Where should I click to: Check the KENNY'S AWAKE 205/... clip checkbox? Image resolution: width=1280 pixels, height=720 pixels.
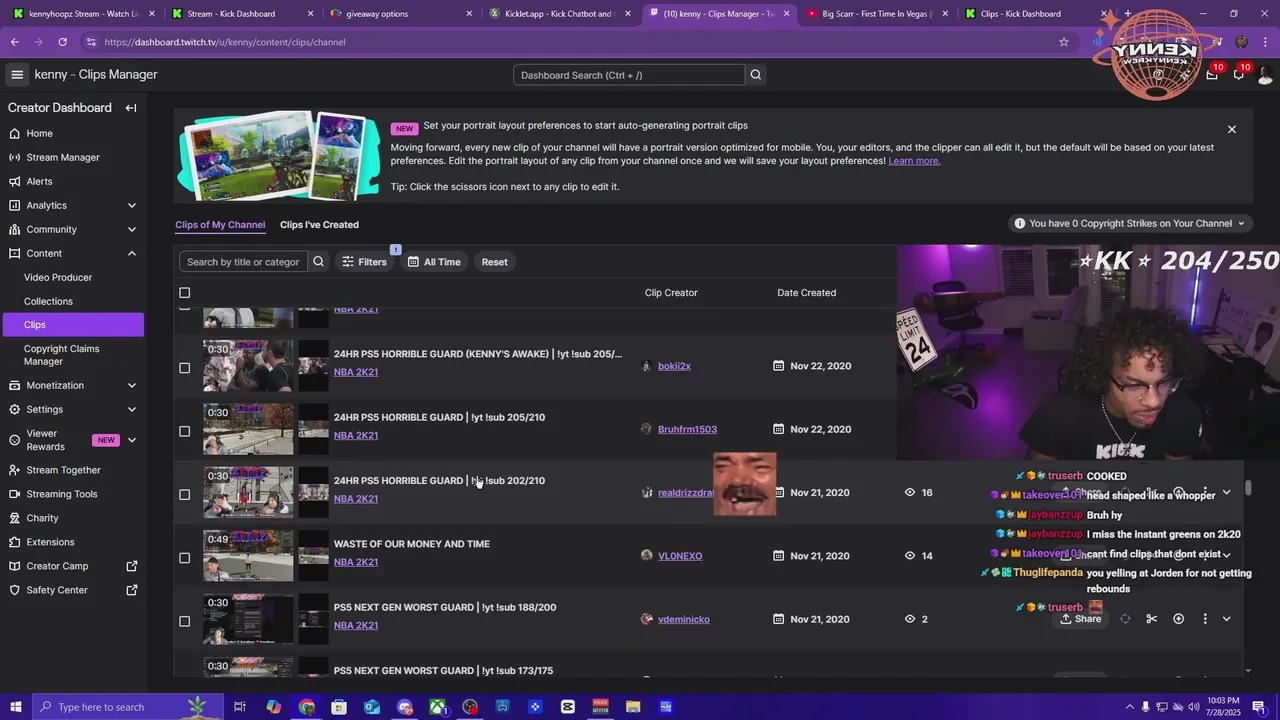click(184, 368)
